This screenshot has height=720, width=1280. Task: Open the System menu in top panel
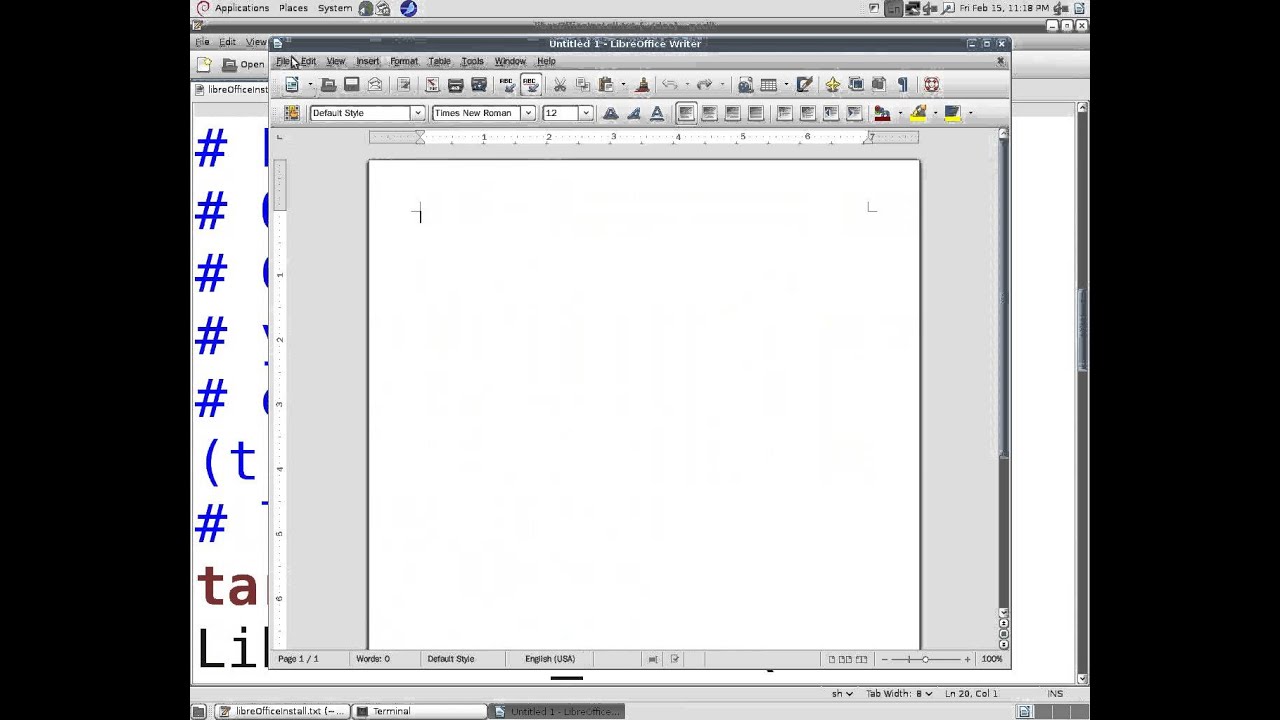(x=335, y=8)
